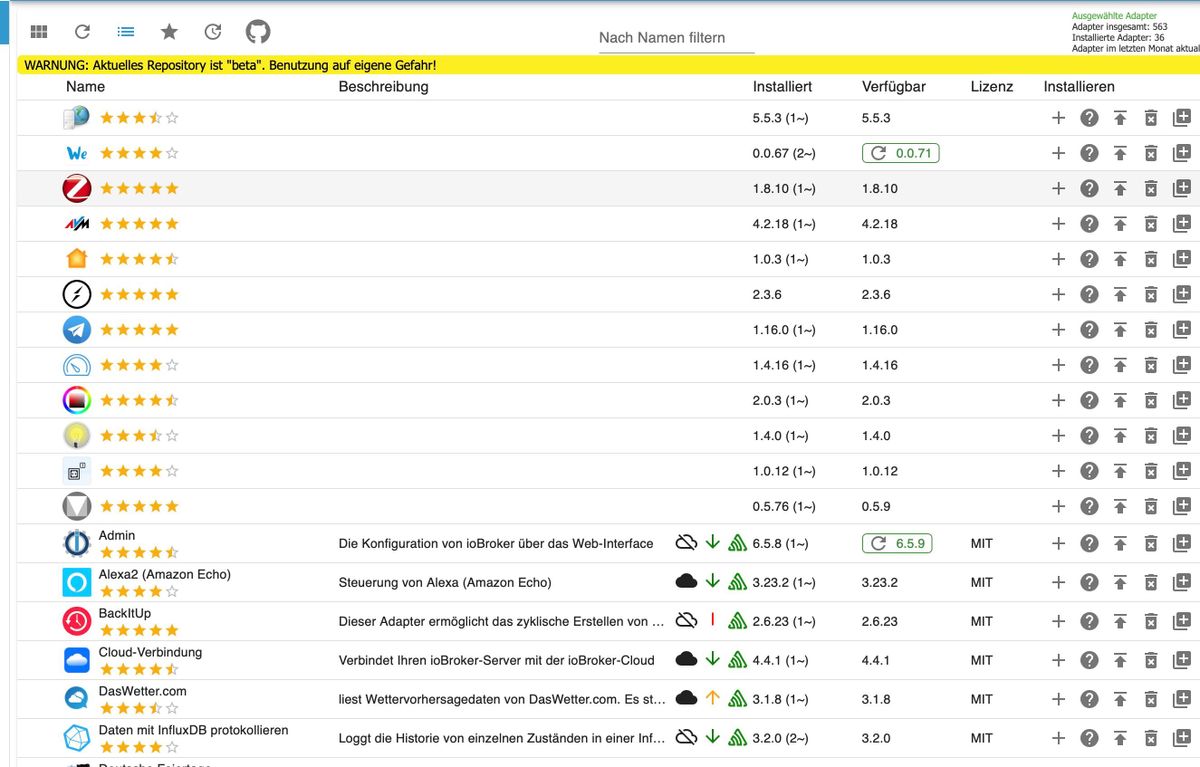Click the 'Daten mit InfluxDB protokollieren' name
Image resolution: width=1200 pixels, height=767 pixels.
[x=193, y=730]
